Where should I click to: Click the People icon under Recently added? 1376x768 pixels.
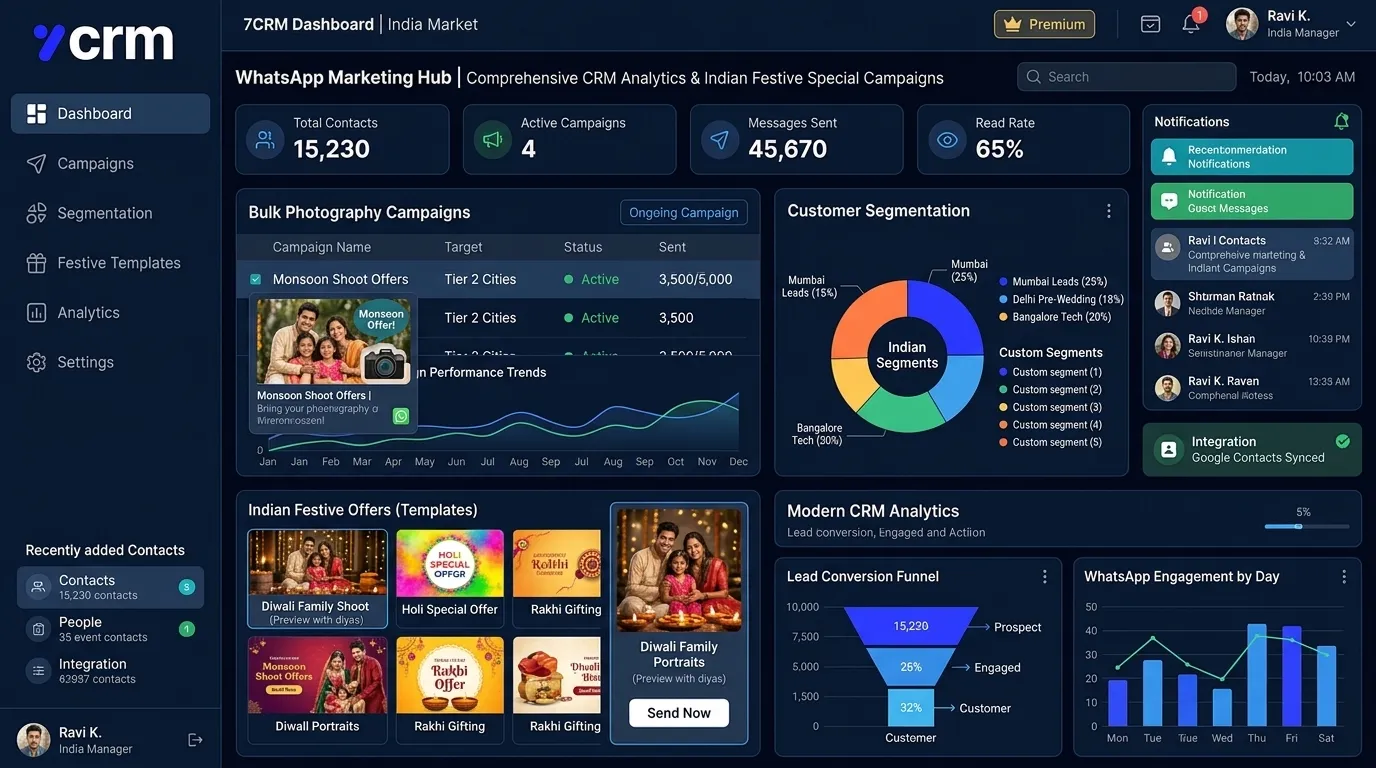(38, 629)
